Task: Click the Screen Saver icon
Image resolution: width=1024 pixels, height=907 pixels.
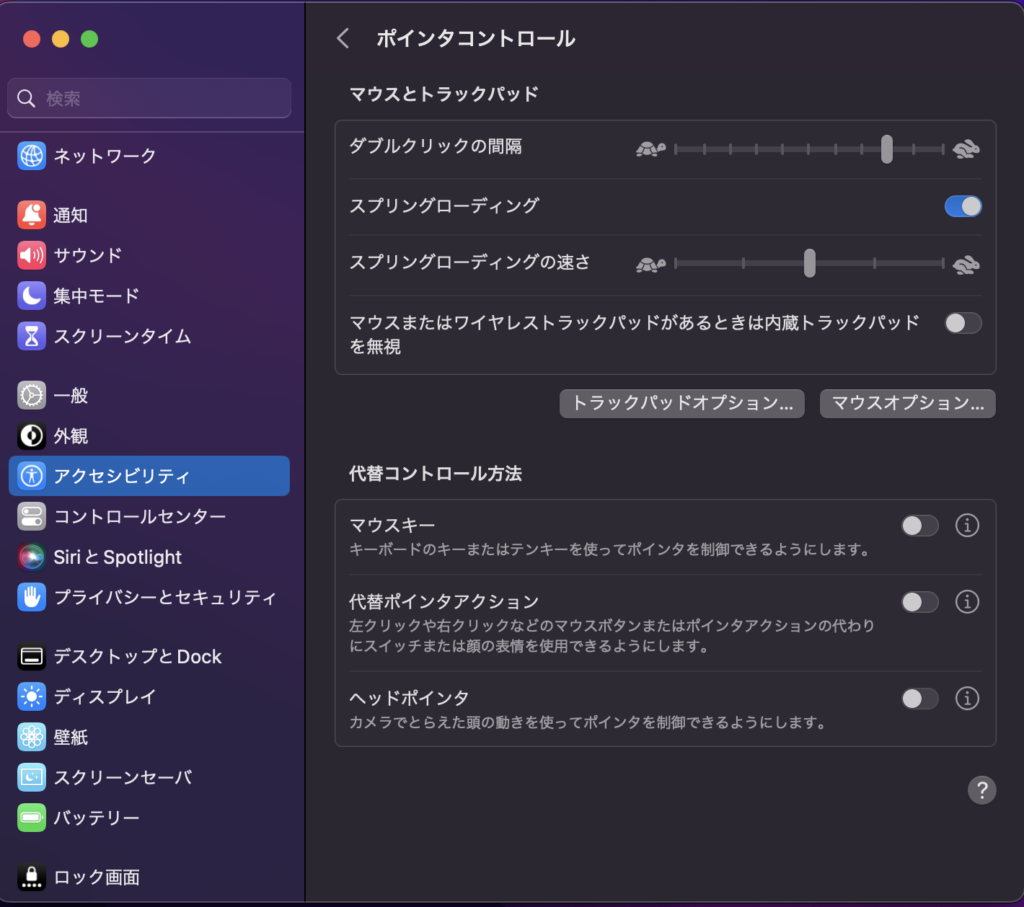Action: (31, 777)
